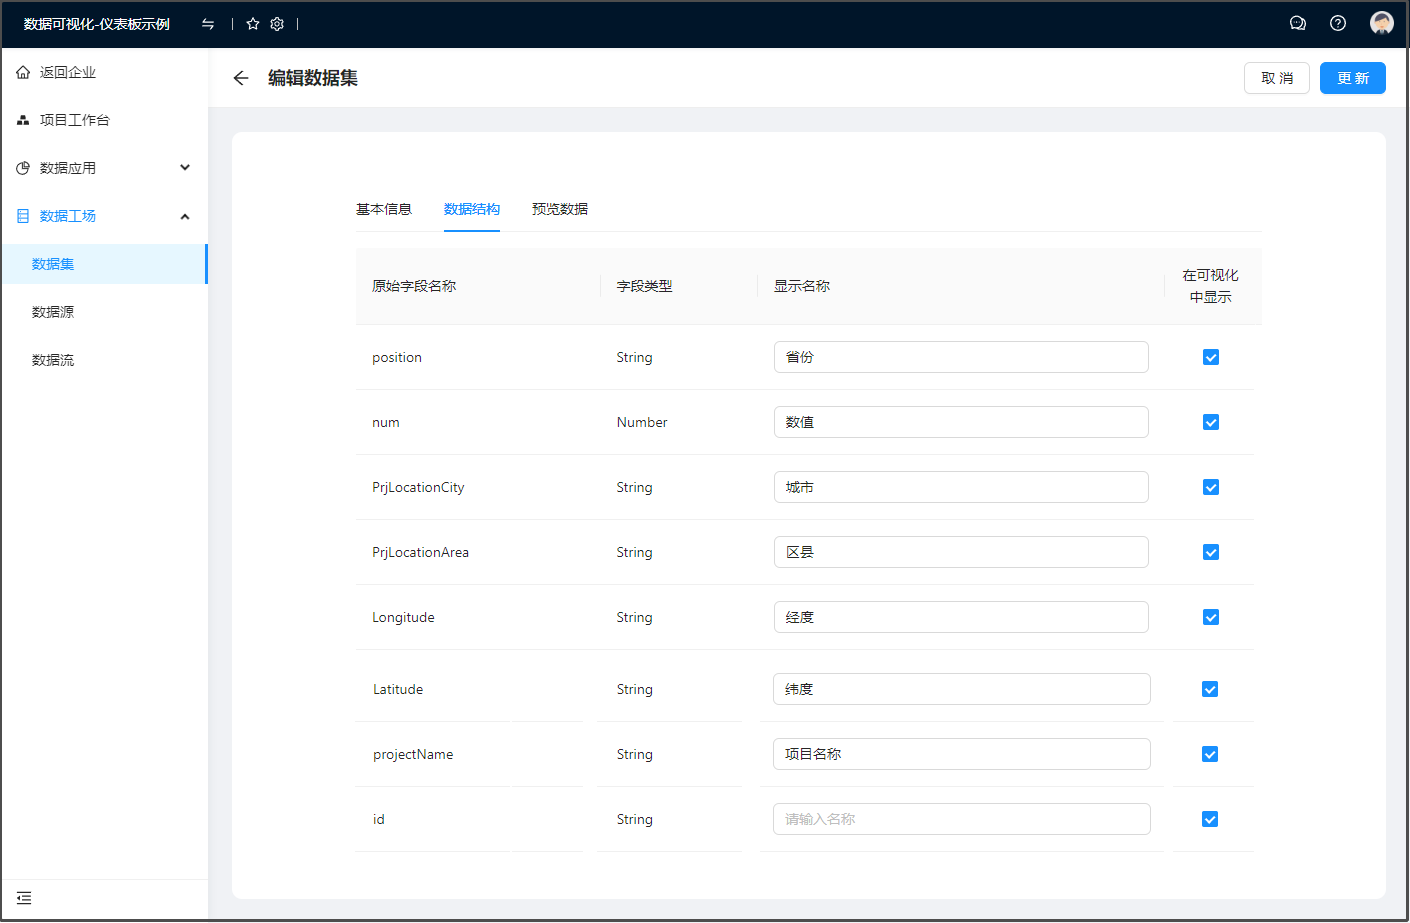Star this dashboard as favorite
This screenshot has width=1410, height=923.
(253, 24)
